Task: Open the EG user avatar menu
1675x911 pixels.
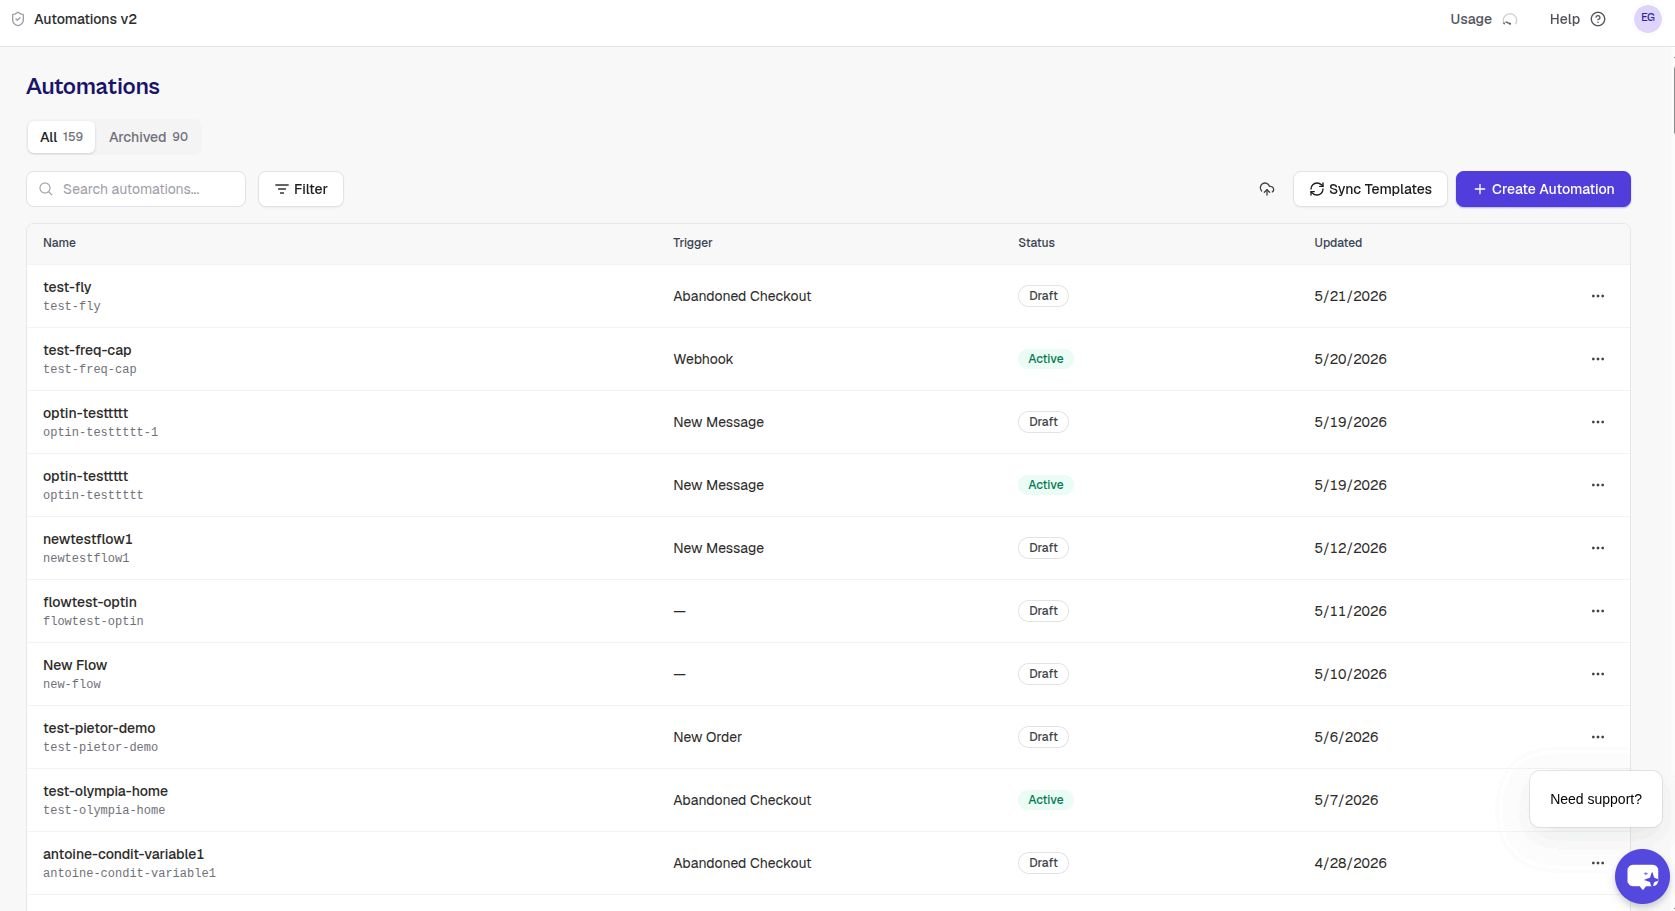Action: [x=1647, y=18]
